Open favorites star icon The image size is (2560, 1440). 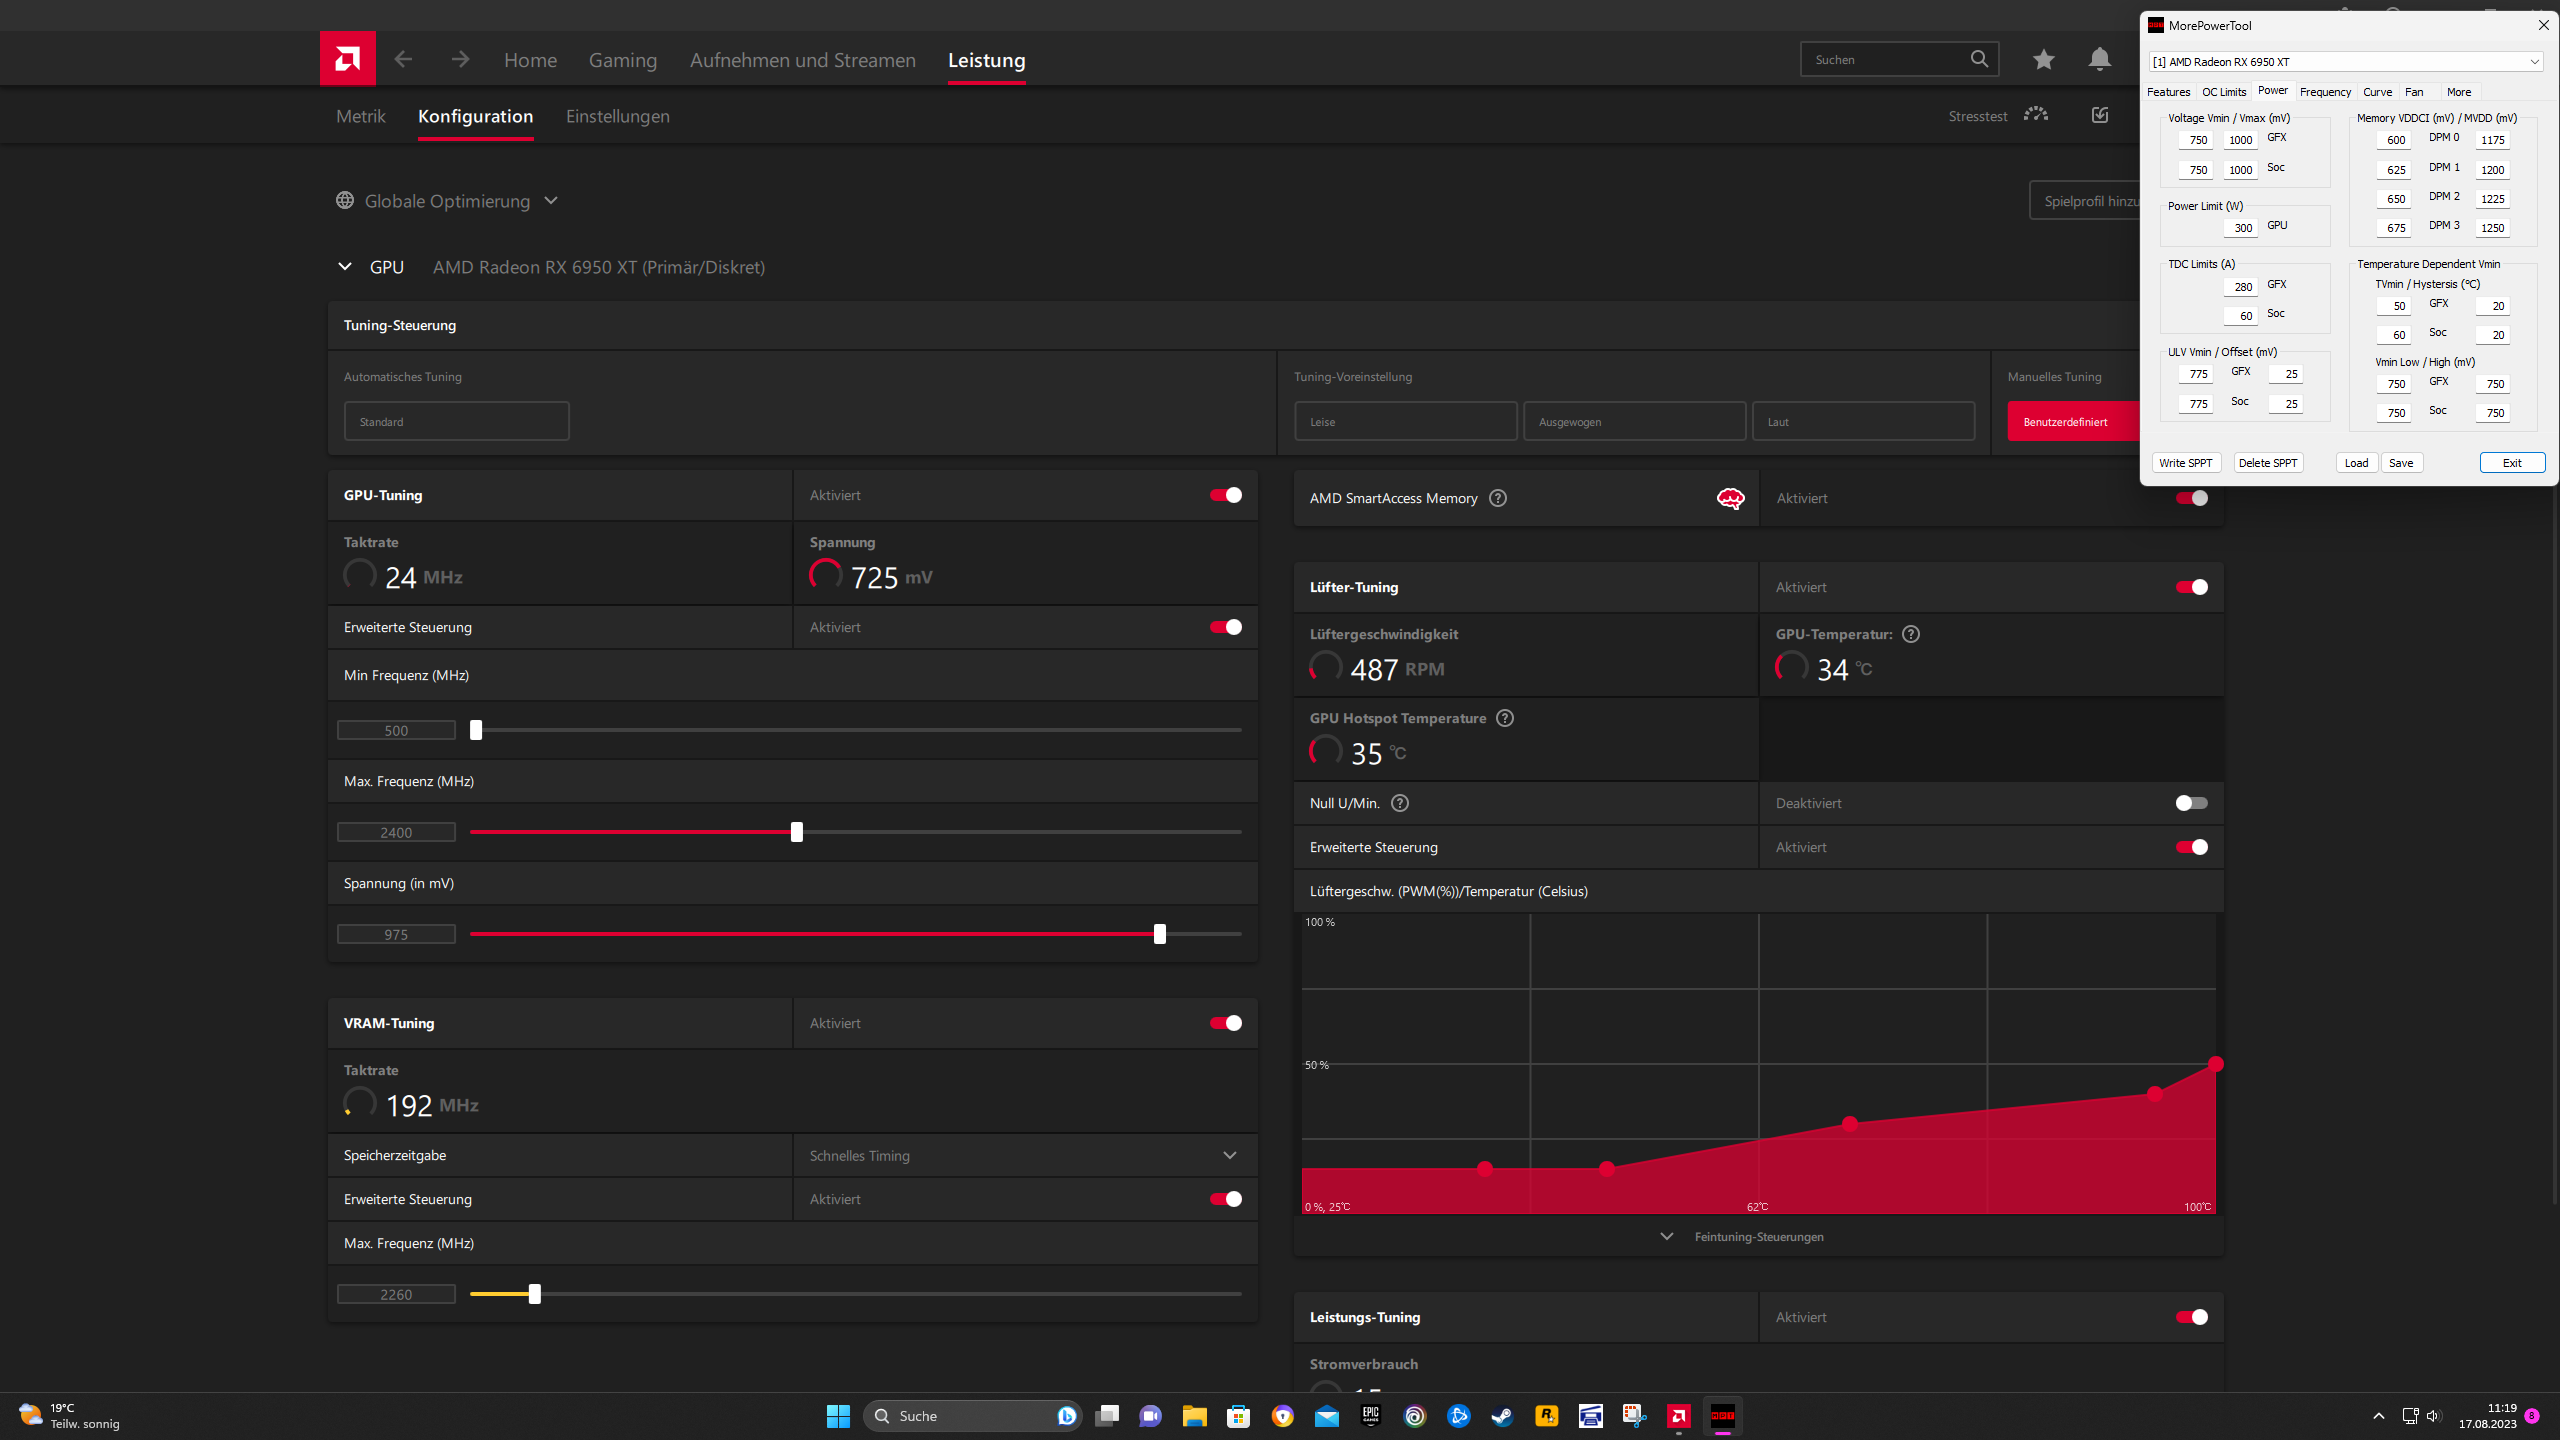(2043, 59)
